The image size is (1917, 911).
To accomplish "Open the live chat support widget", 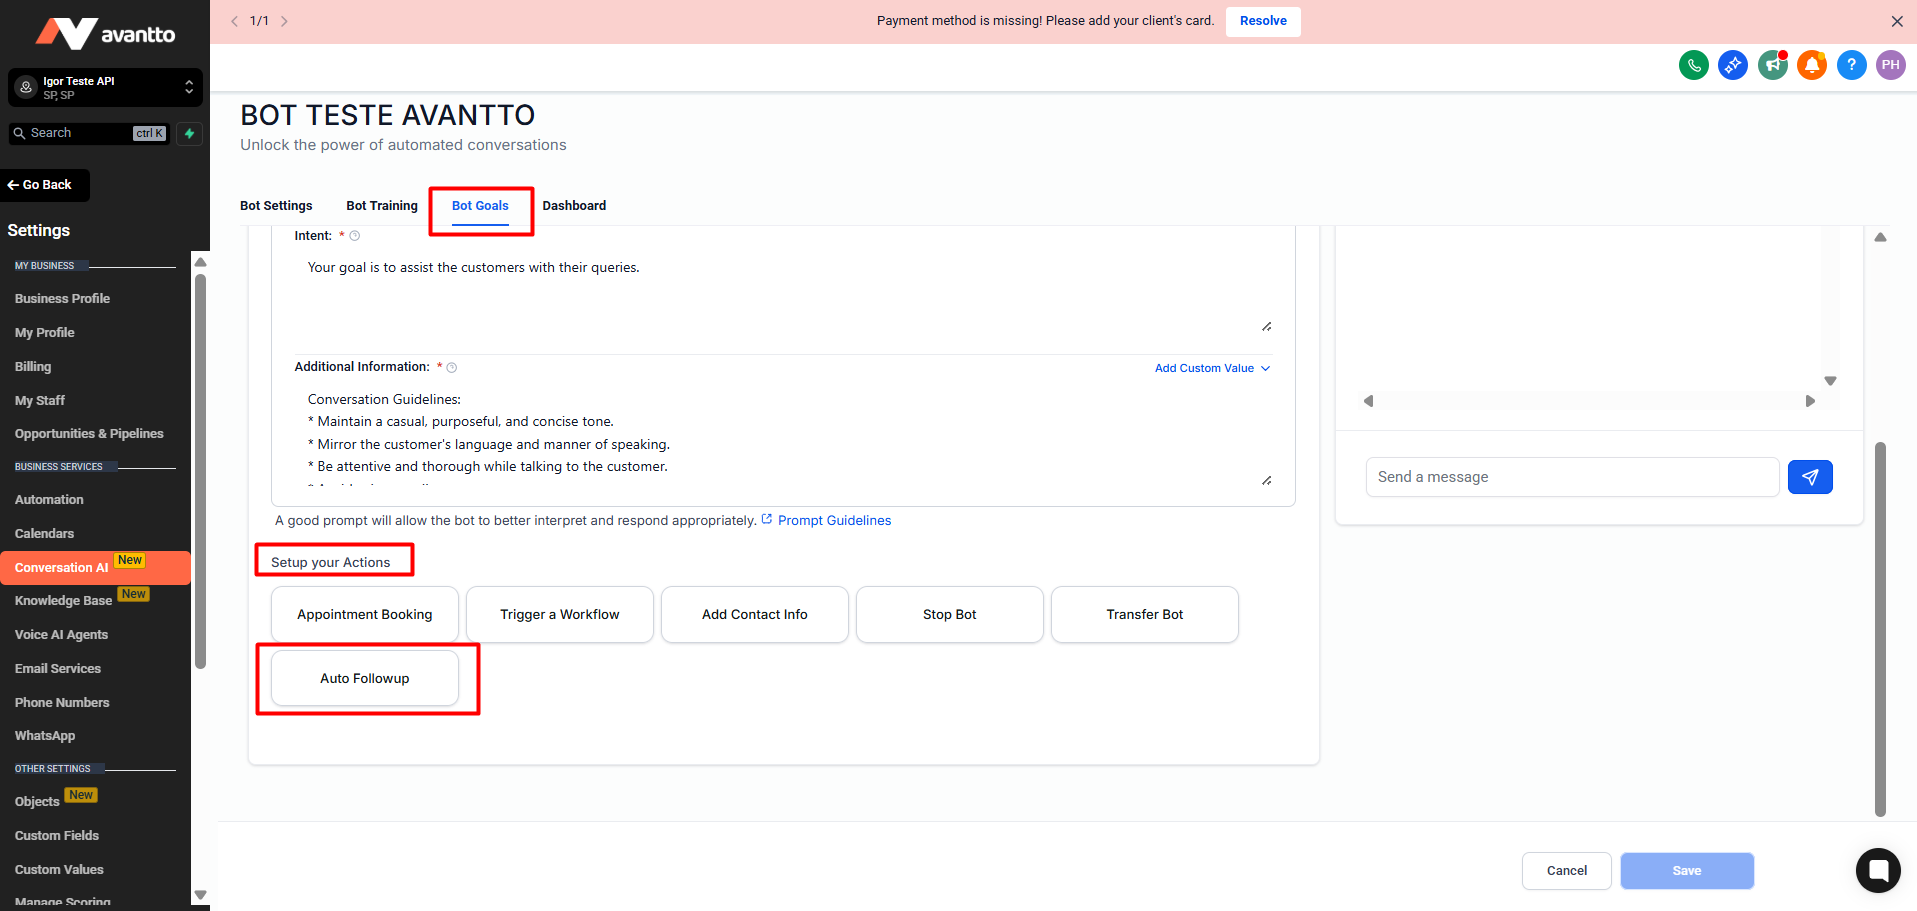I will (x=1878, y=870).
